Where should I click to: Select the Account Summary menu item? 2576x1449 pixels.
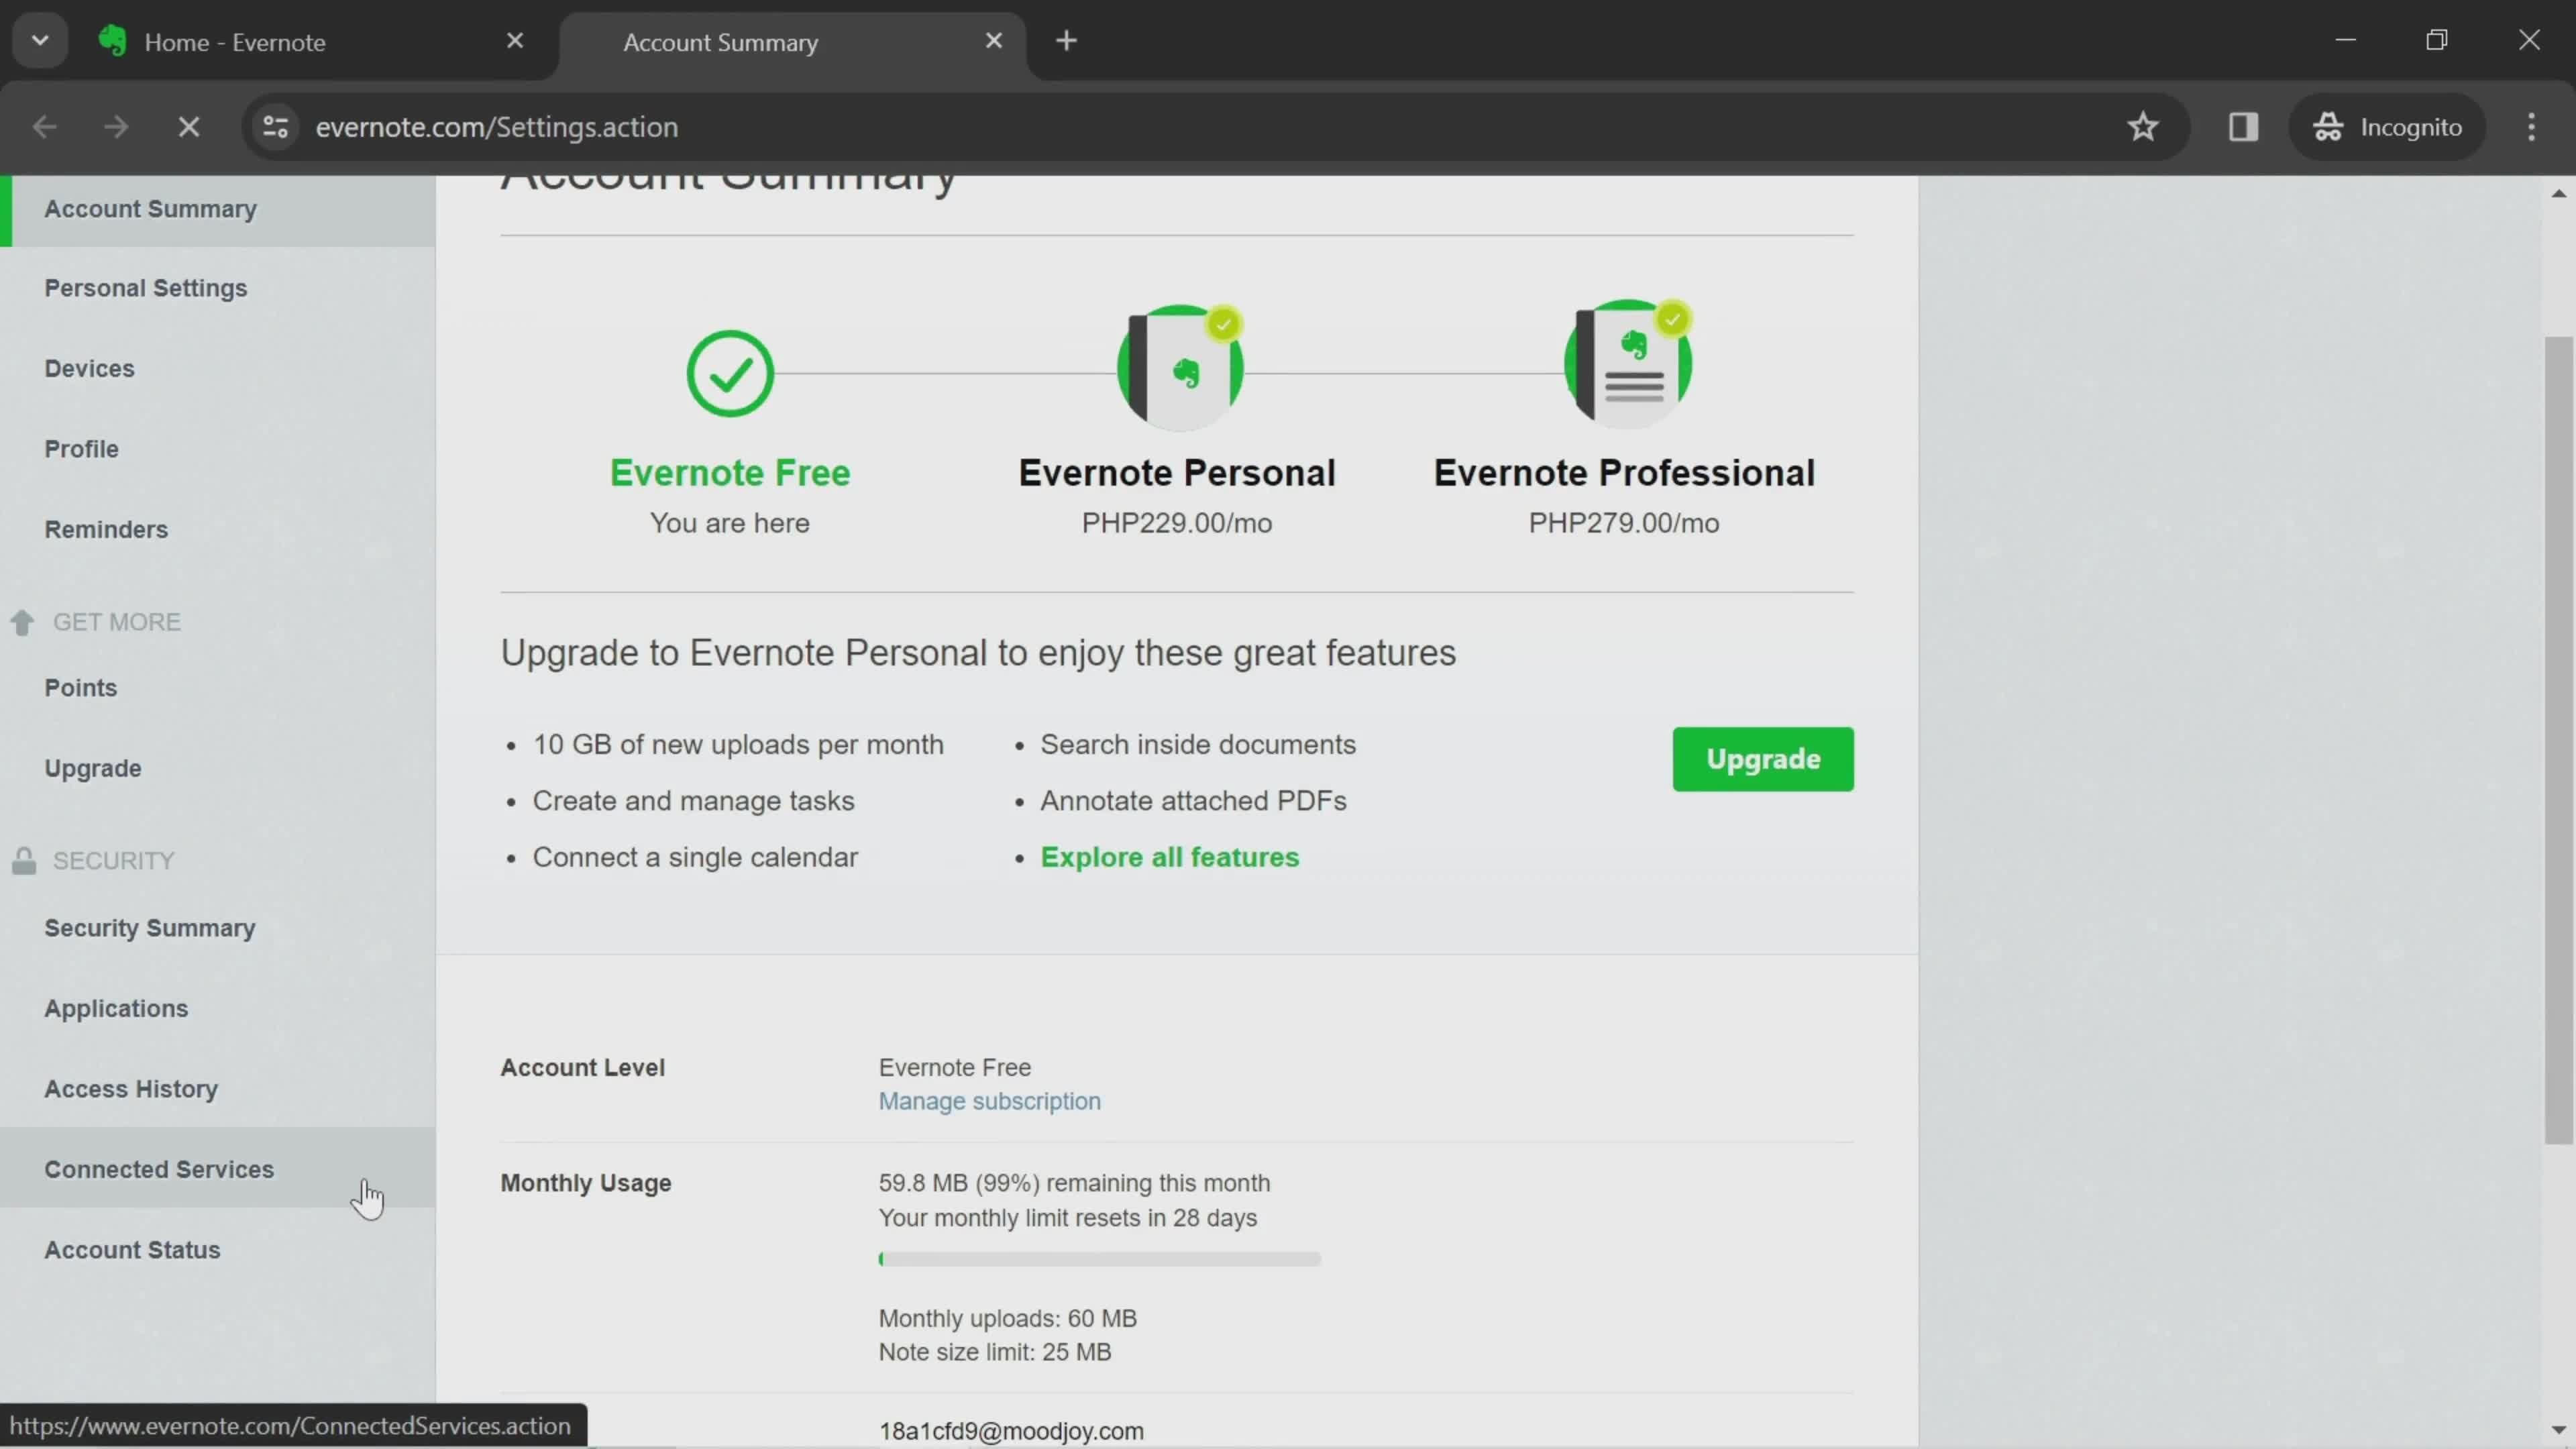pos(150,207)
